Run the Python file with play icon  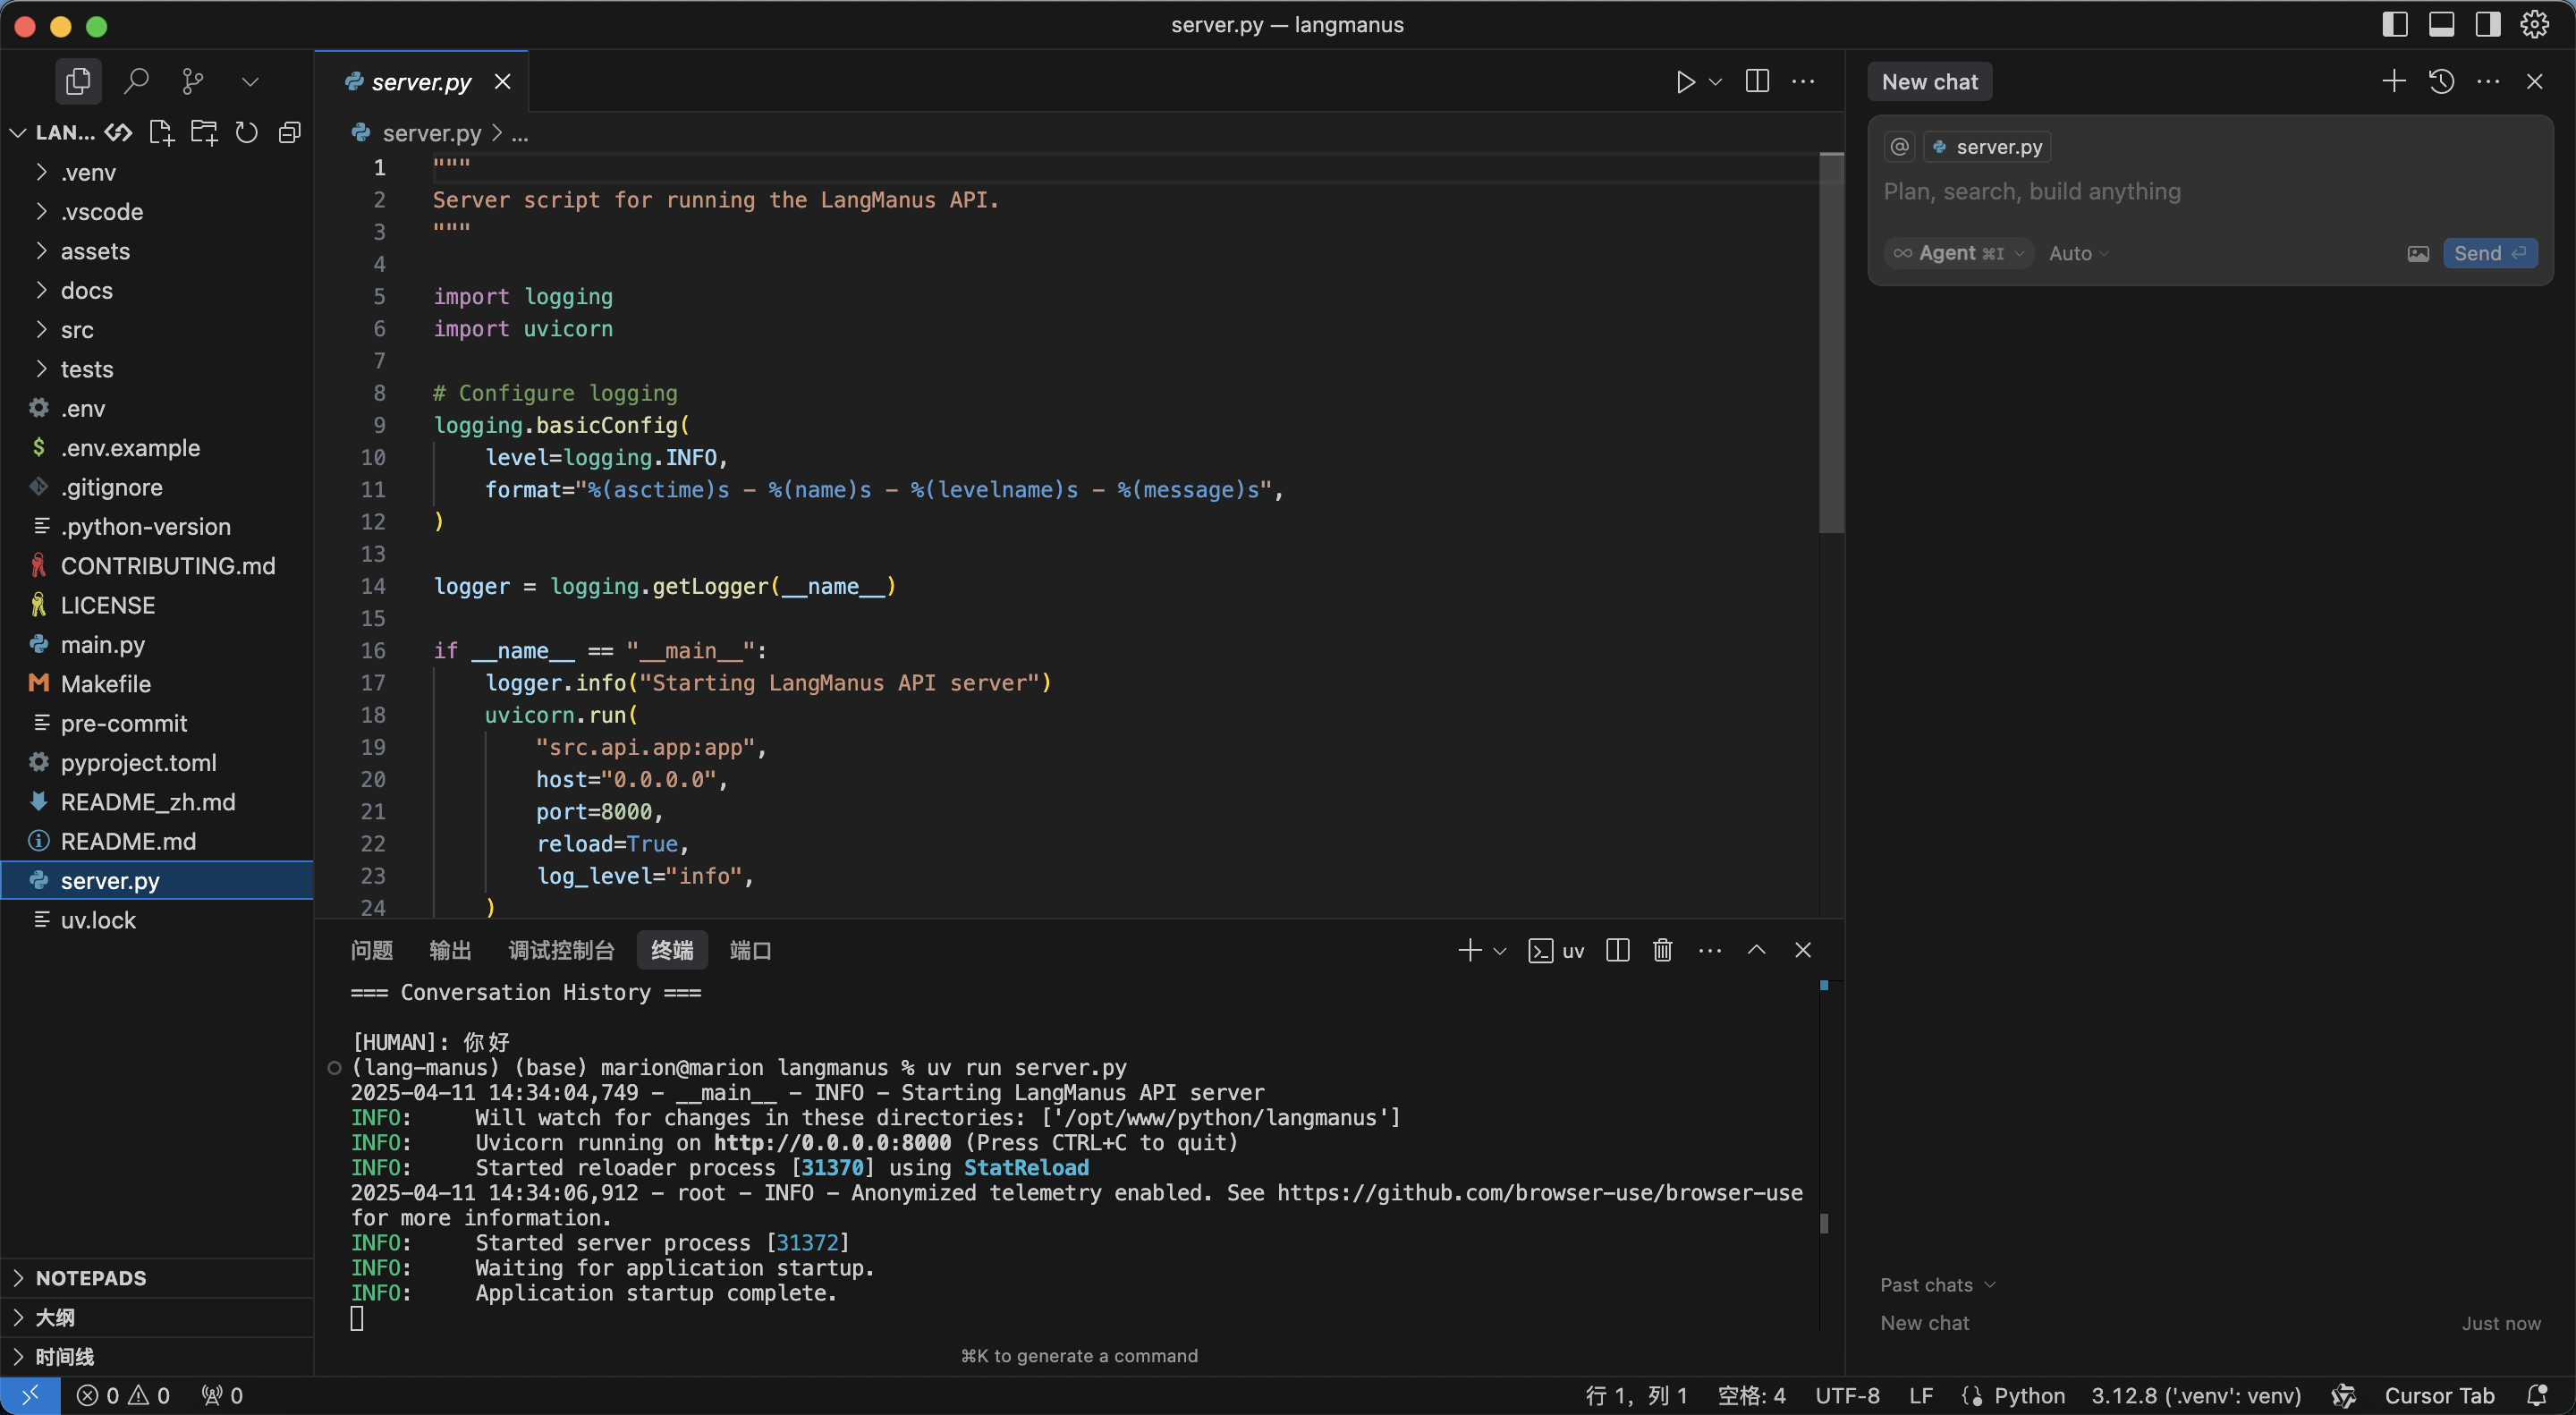click(1685, 81)
